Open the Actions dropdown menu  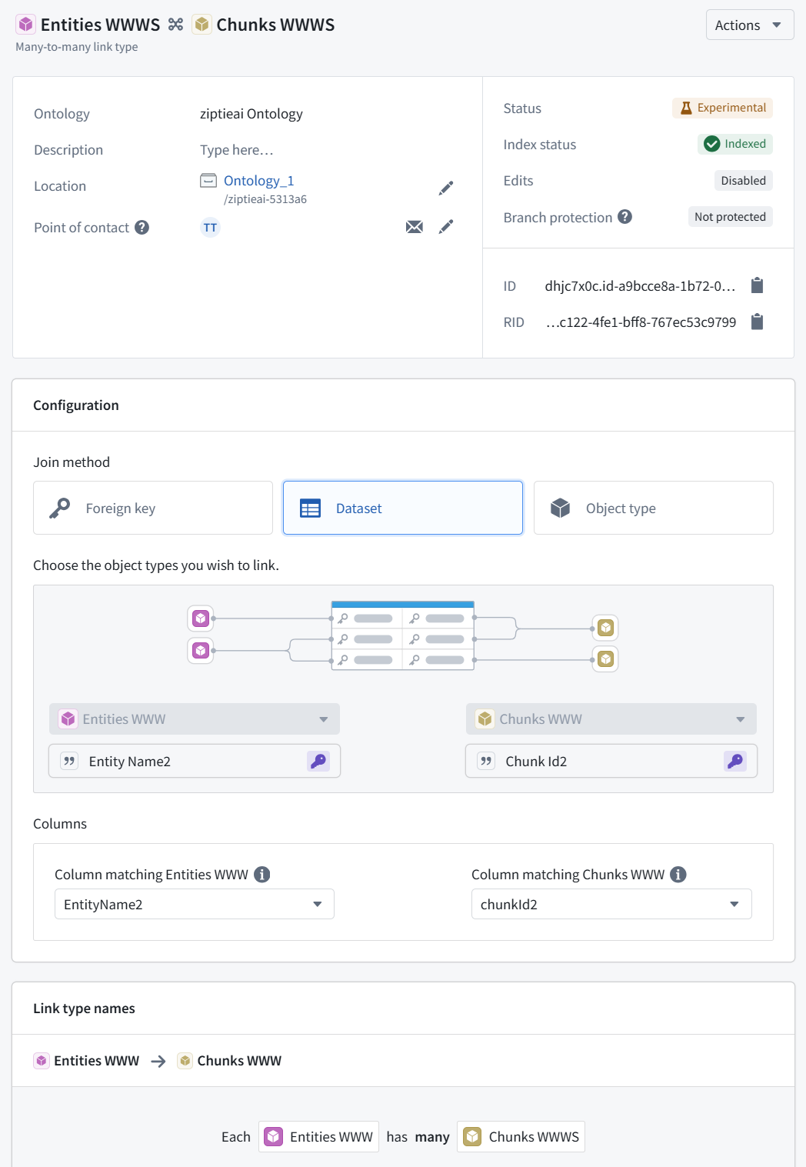pyautogui.click(x=749, y=25)
